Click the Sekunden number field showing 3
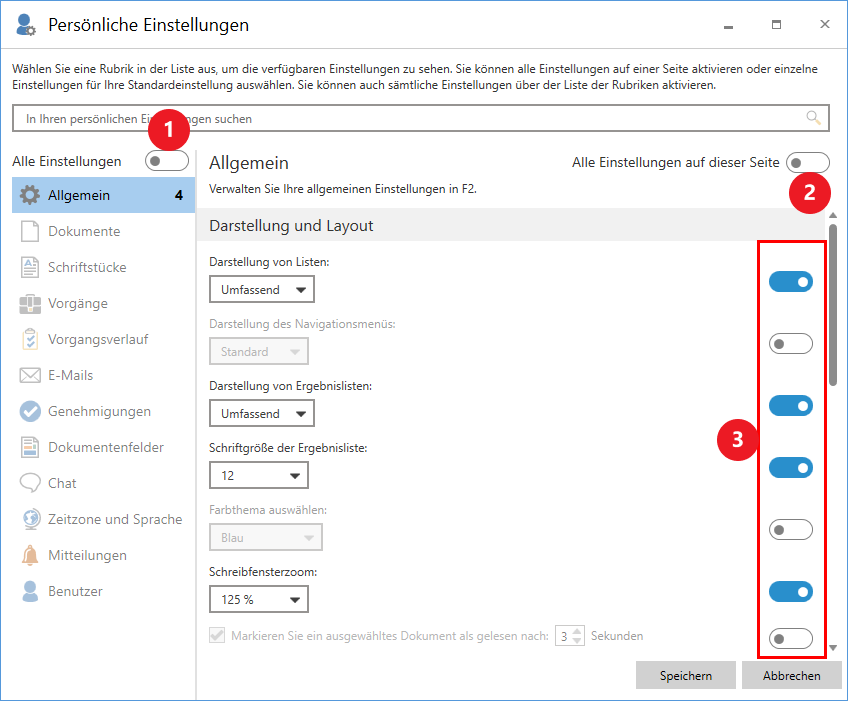Viewport: 848px width, 701px height. tap(570, 636)
